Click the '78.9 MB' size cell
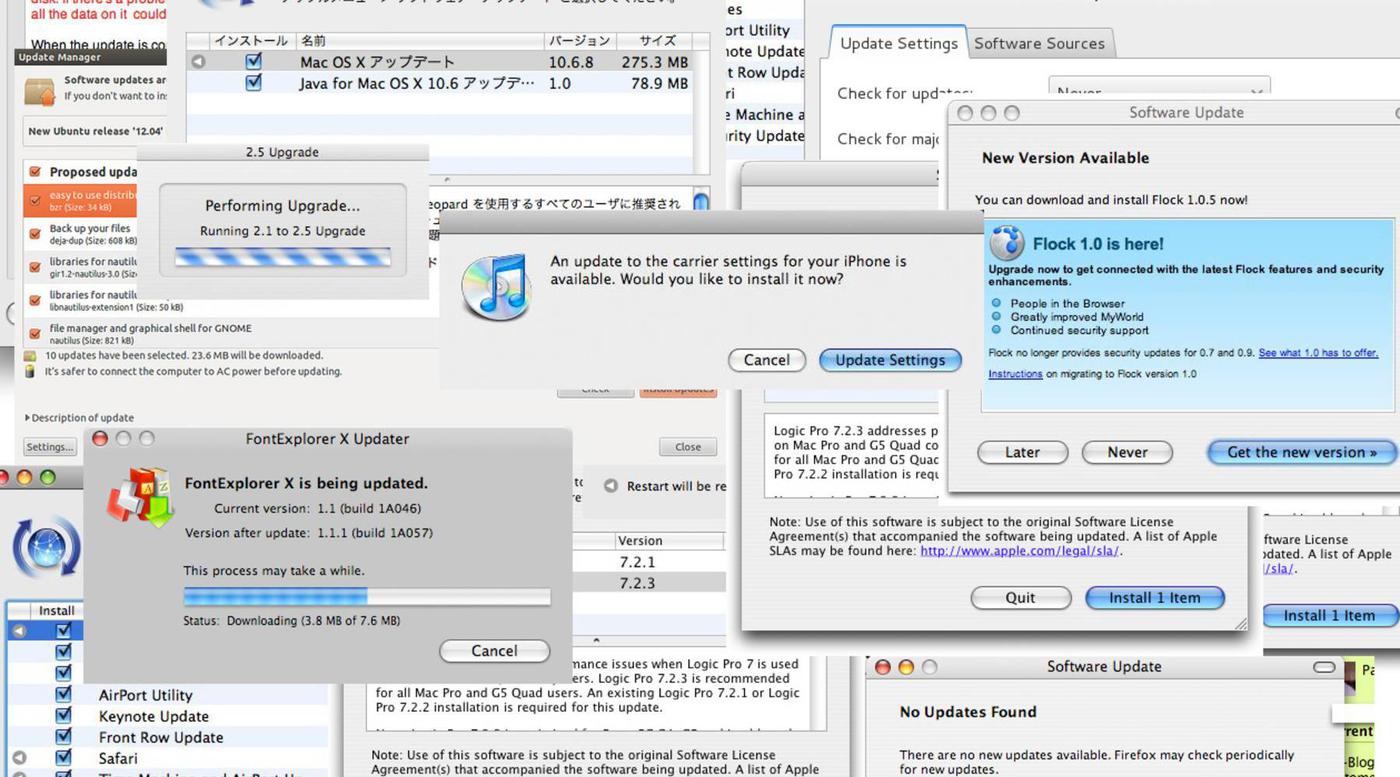The height and width of the screenshot is (777, 1400). [659, 83]
